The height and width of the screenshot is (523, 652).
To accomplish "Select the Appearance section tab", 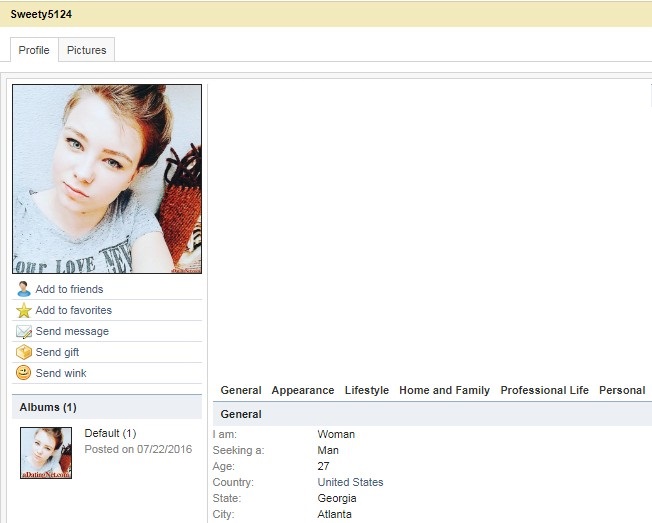I will tap(303, 390).
